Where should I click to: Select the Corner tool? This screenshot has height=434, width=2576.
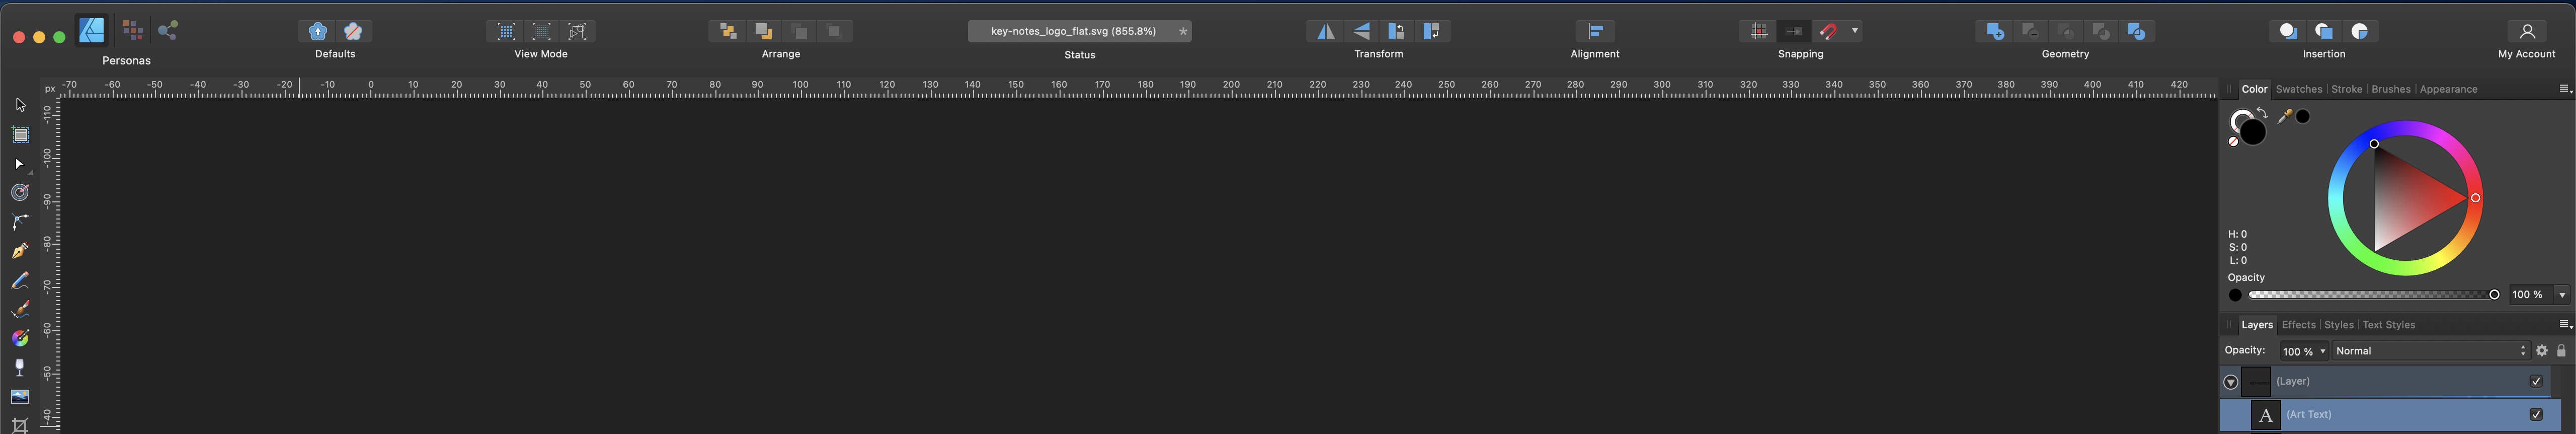[20, 221]
